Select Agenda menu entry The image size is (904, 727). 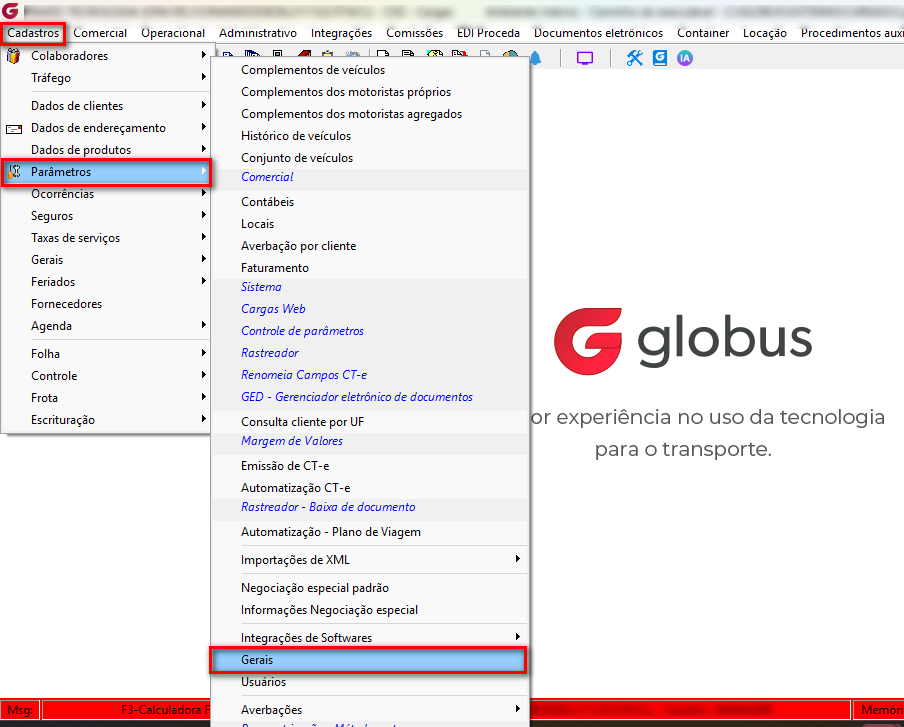[106, 326]
